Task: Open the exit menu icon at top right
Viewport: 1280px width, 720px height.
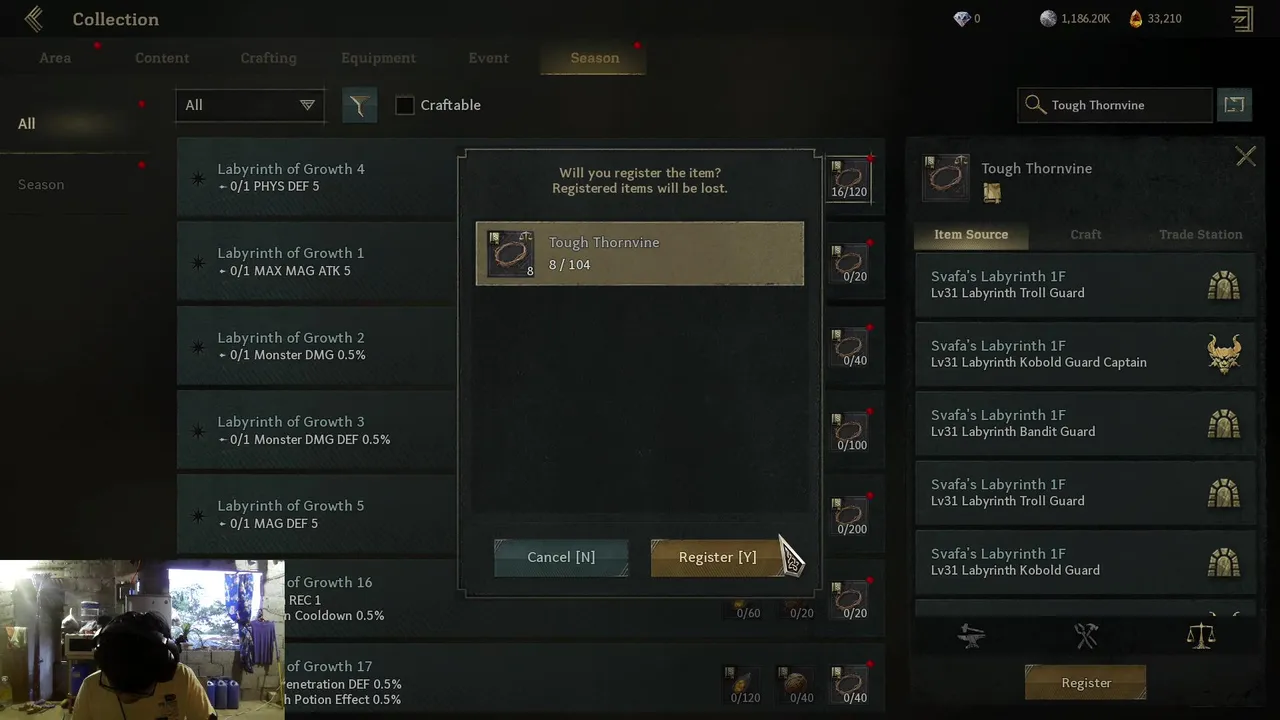Action: click(x=1242, y=19)
